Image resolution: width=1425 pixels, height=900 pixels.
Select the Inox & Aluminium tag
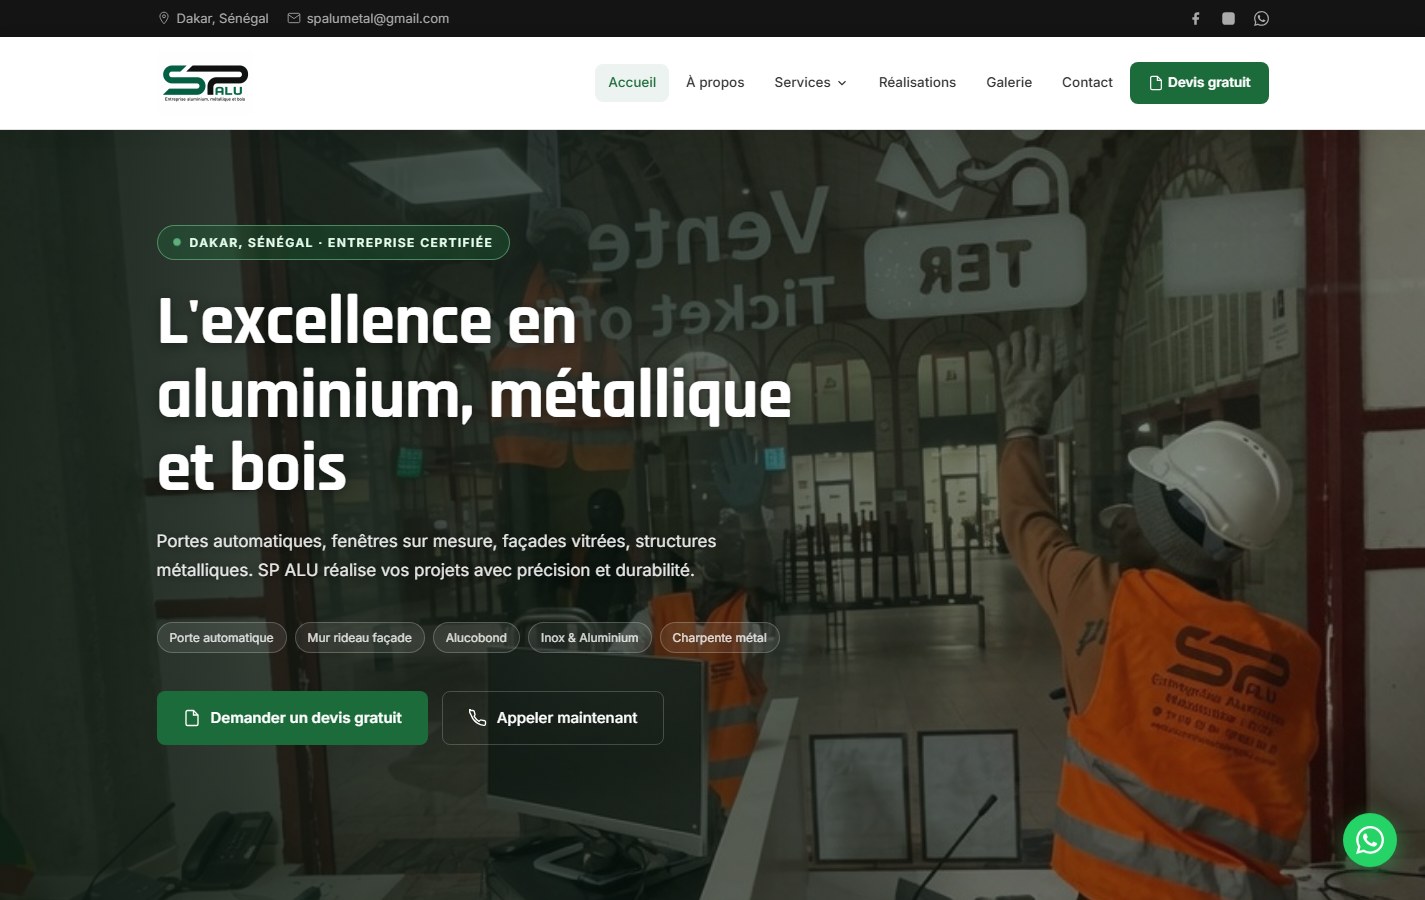coord(589,638)
